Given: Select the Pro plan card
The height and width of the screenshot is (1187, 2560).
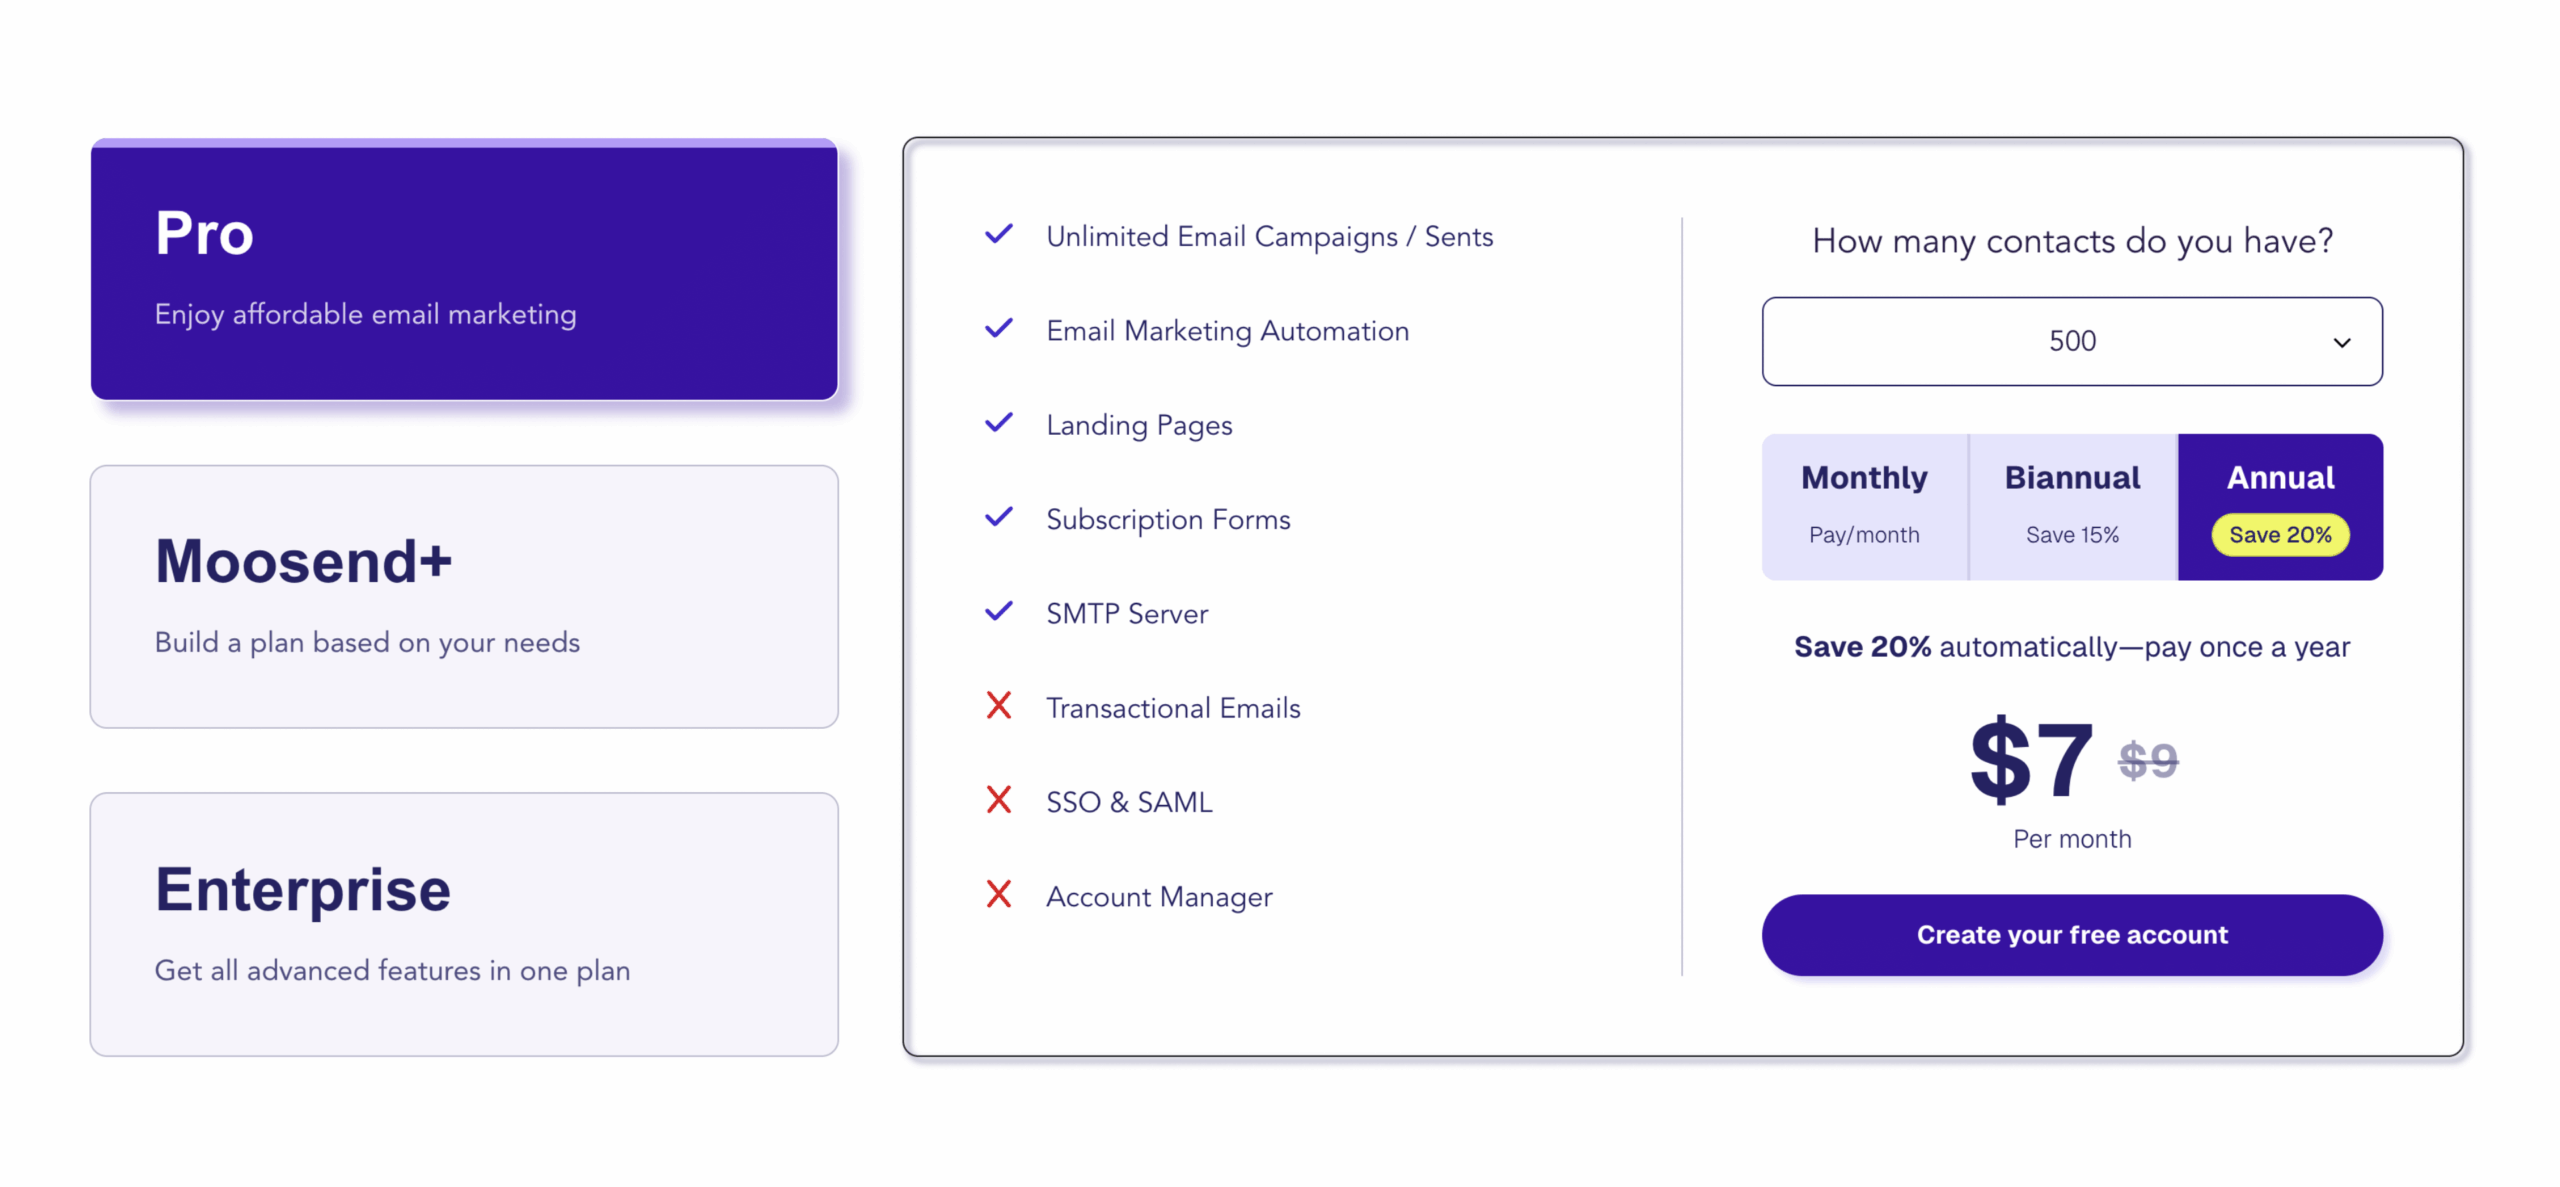Looking at the screenshot, I should (463, 270).
